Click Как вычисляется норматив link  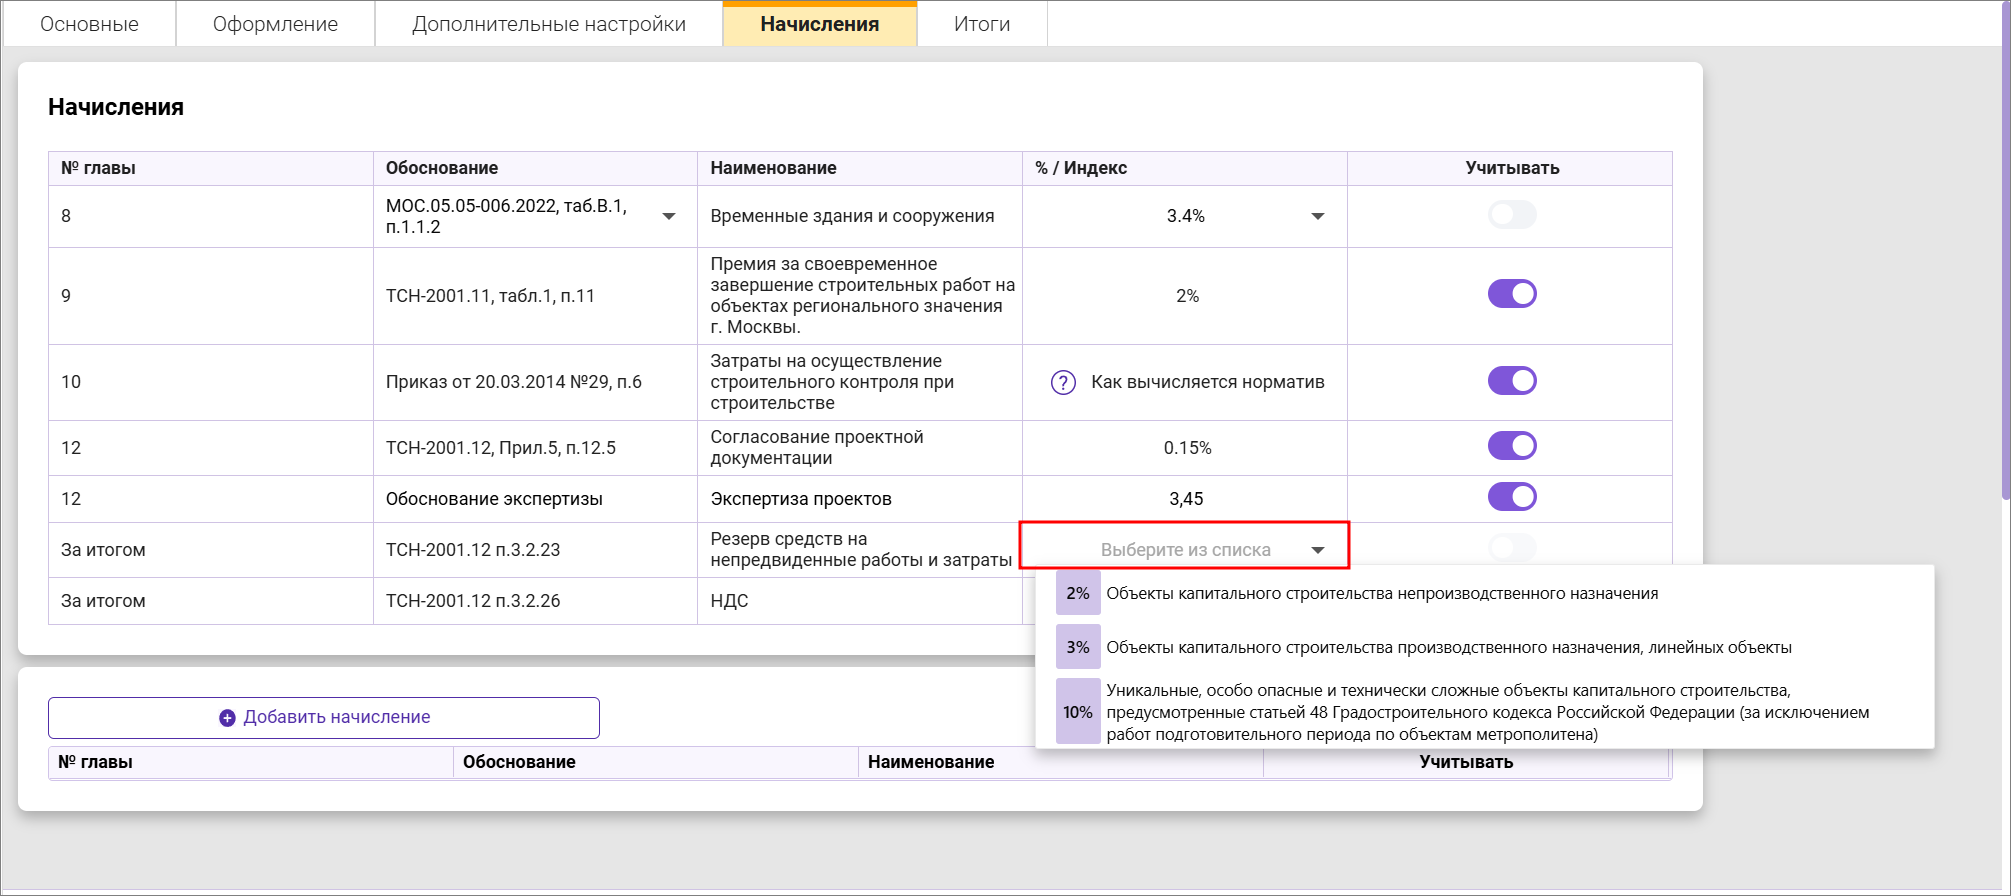(x=1207, y=382)
